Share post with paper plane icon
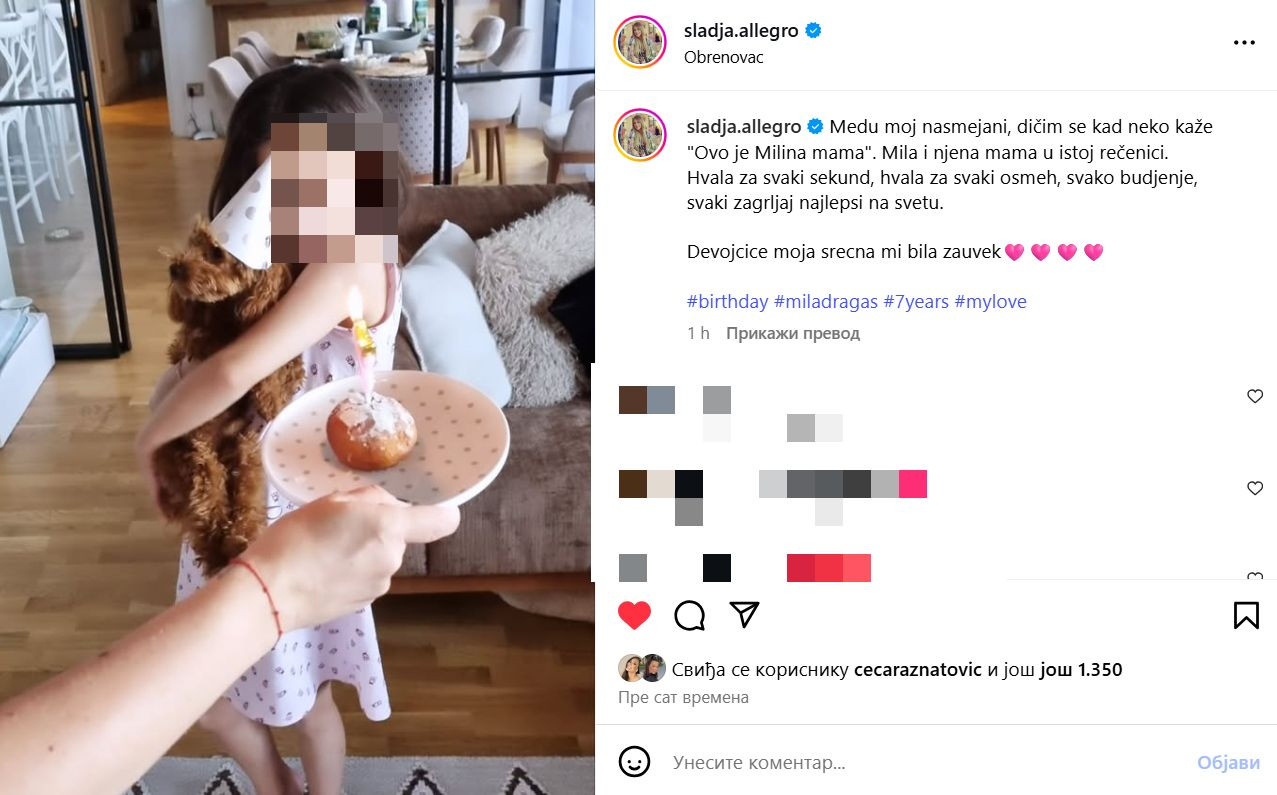Viewport: 1277px width, 795px height. [x=745, y=614]
